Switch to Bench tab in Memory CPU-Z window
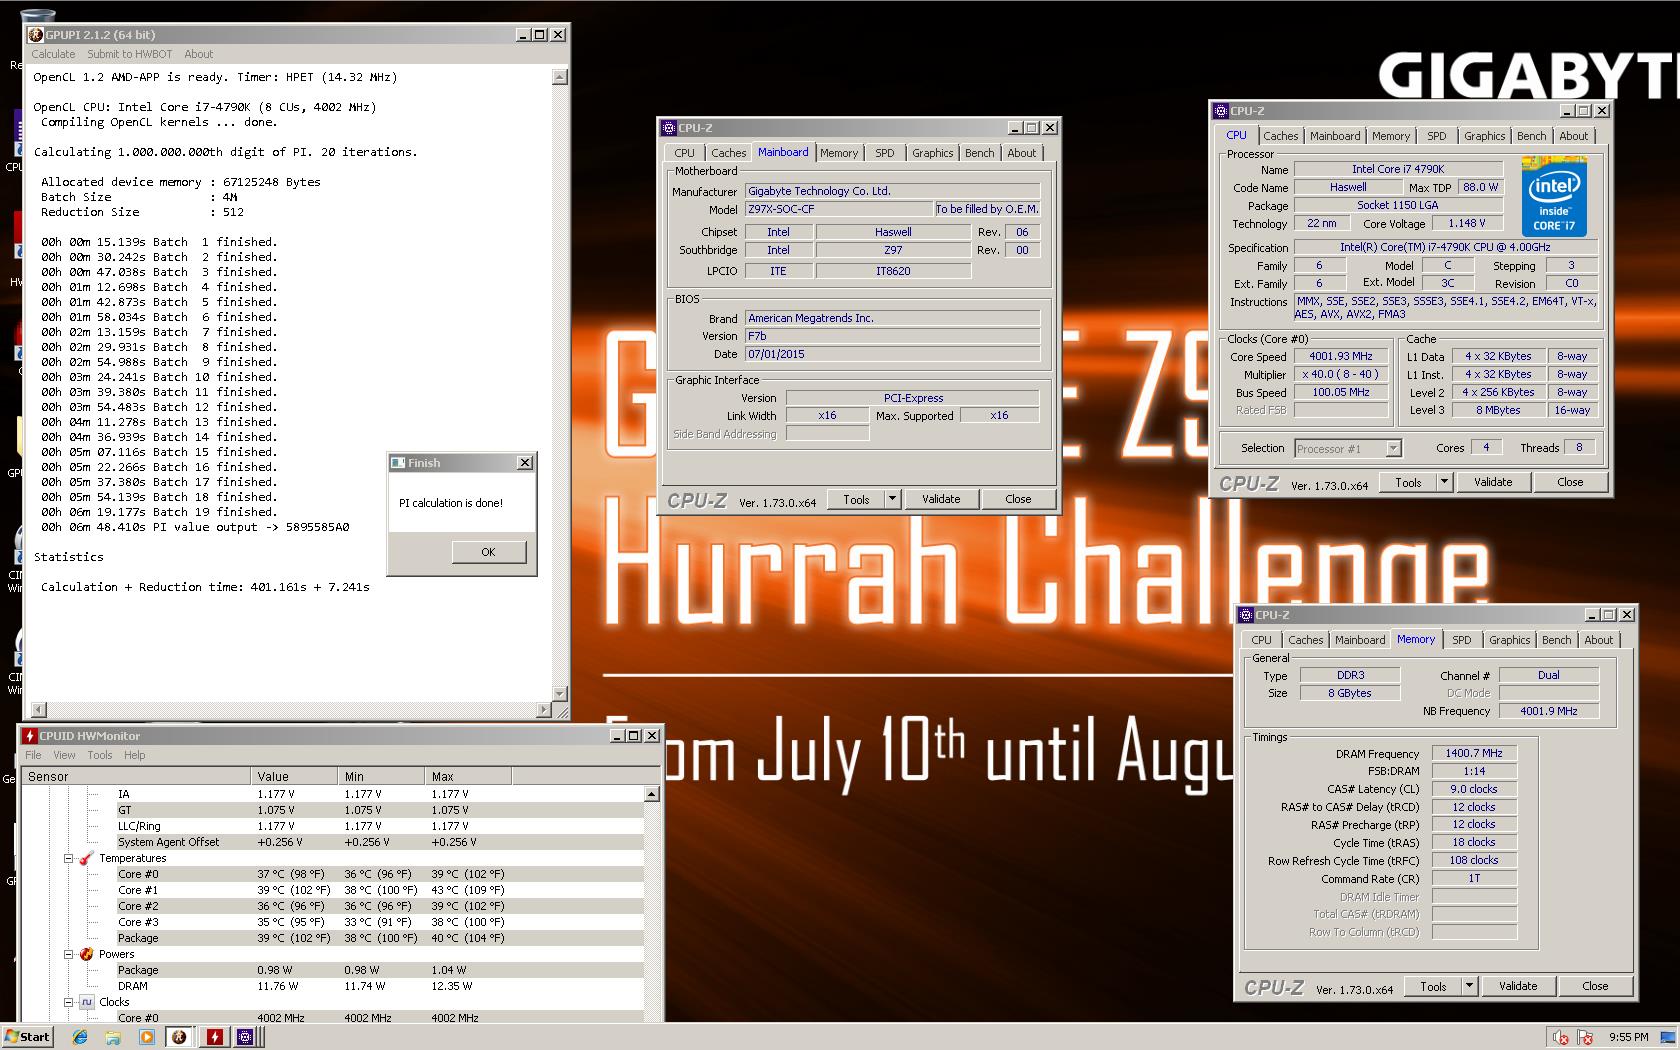 pyautogui.click(x=1556, y=640)
